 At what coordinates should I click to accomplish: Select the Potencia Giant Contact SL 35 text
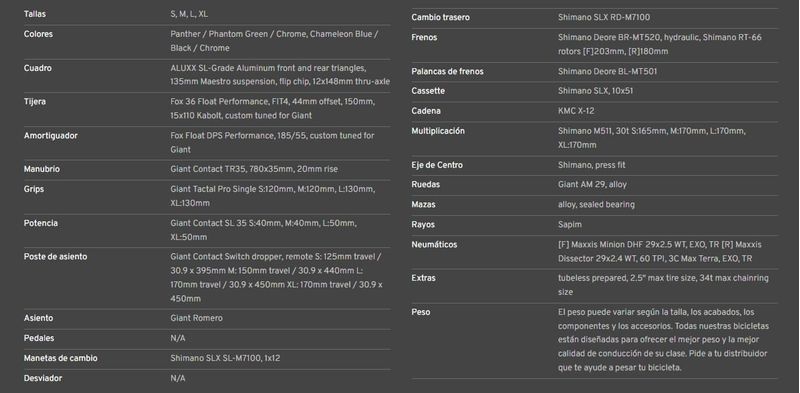pos(263,230)
